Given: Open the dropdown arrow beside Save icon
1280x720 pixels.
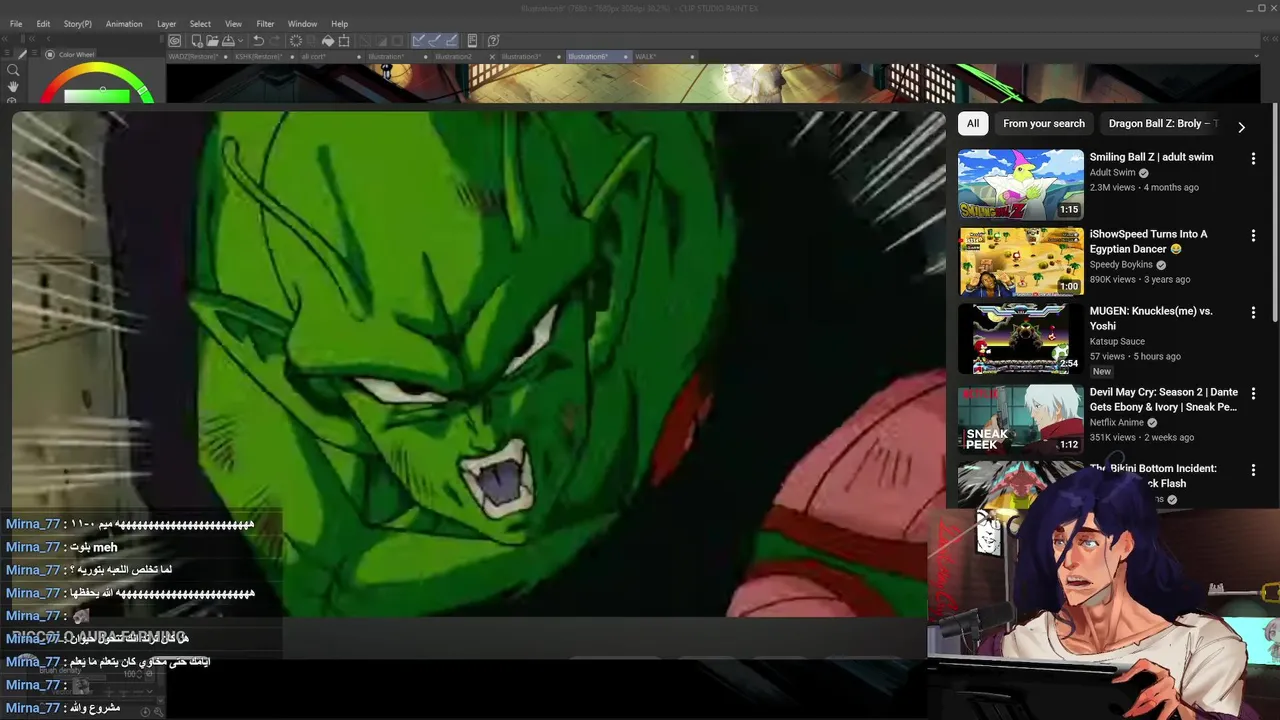Looking at the screenshot, I should (241, 41).
